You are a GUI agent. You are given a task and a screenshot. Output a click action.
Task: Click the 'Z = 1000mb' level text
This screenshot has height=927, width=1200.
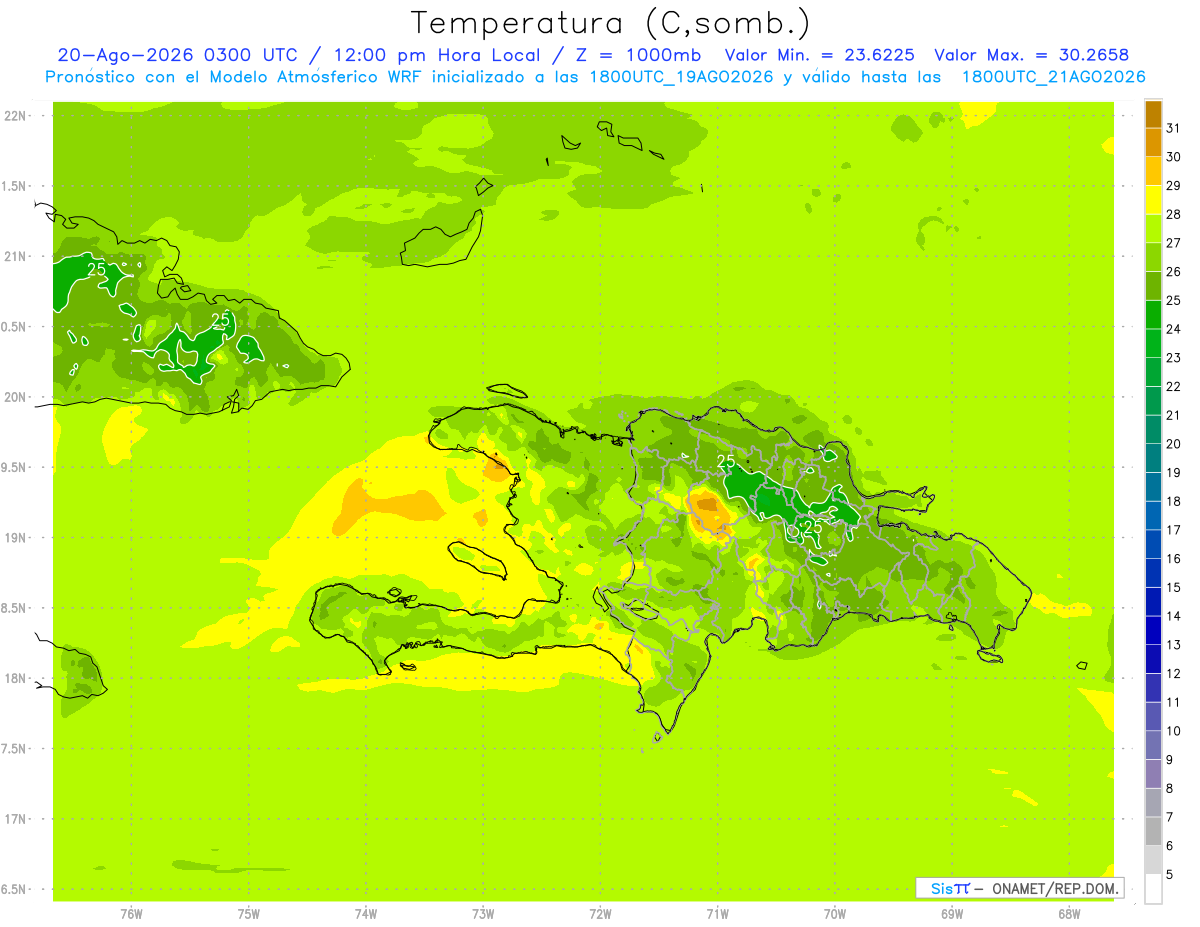click(x=641, y=55)
